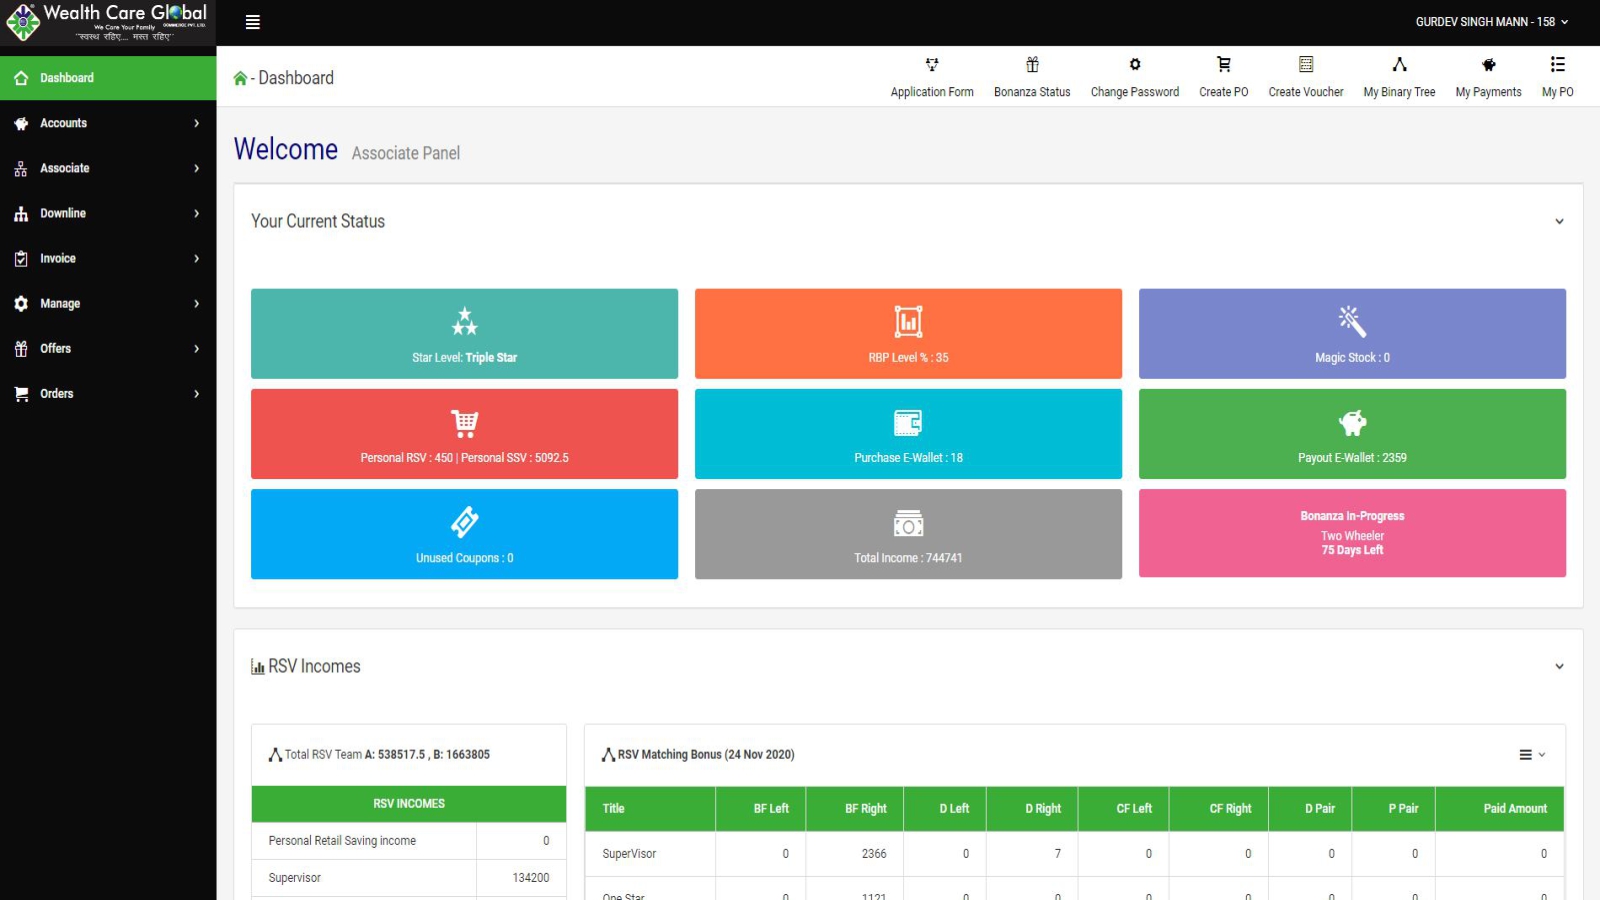The width and height of the screenshot is (1600, 900).
Task: Open the Gurdev Singh Mann user dropdown
Action: click(x=1491, y=22)
